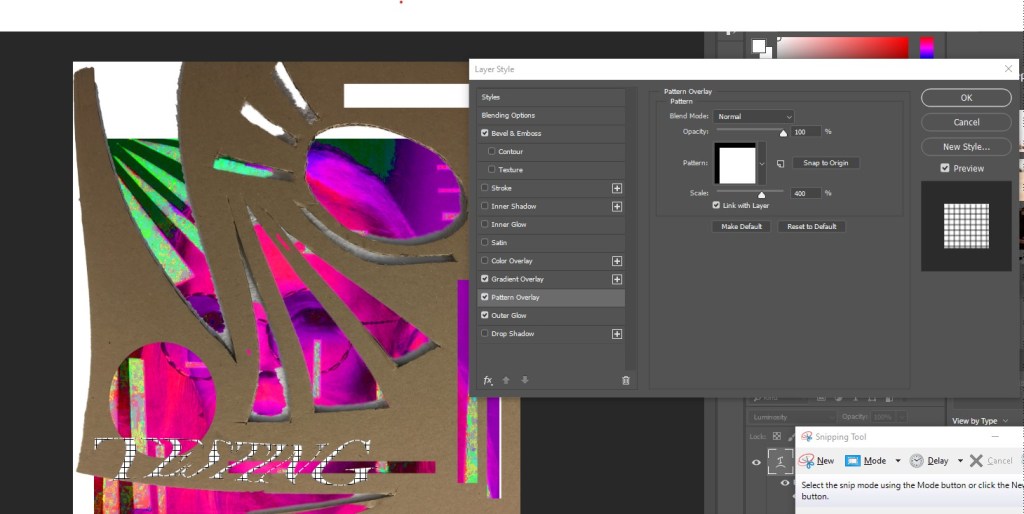Uncheck the Bevel & Emboss effect checkbox
Viewport: 1024px width, 514px height.
click(x=485, y=133)
